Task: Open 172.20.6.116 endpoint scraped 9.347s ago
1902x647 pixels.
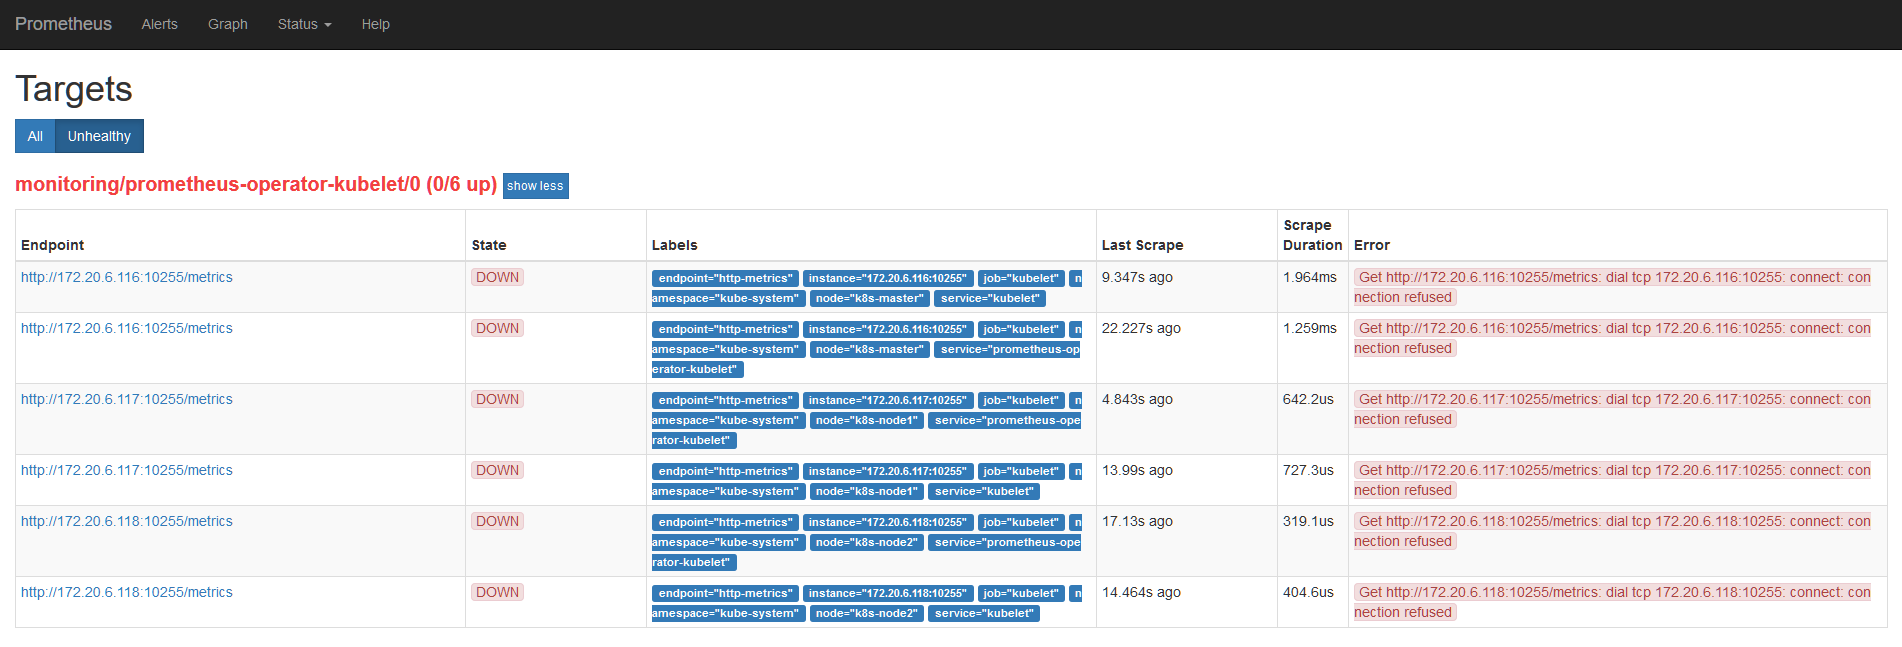Action: point(127,277)
